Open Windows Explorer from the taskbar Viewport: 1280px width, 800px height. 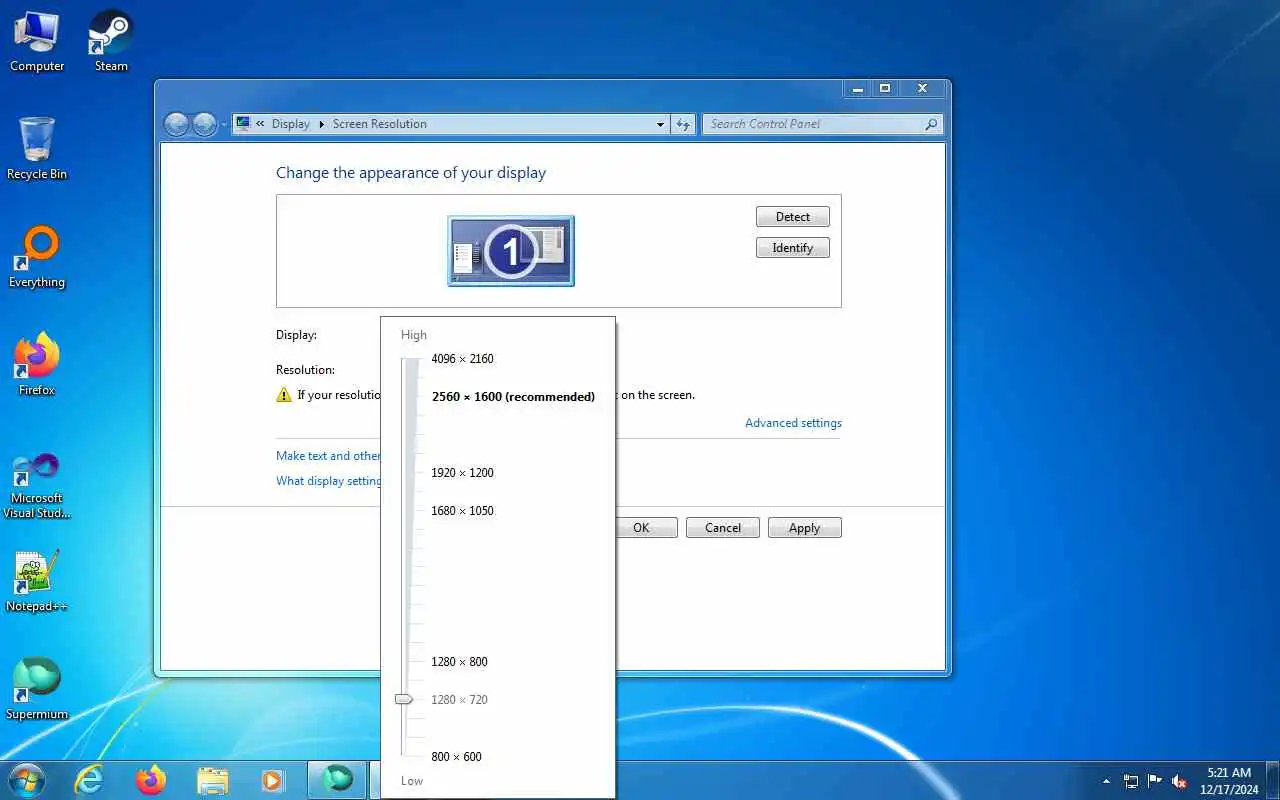click(x=213, y=780)
